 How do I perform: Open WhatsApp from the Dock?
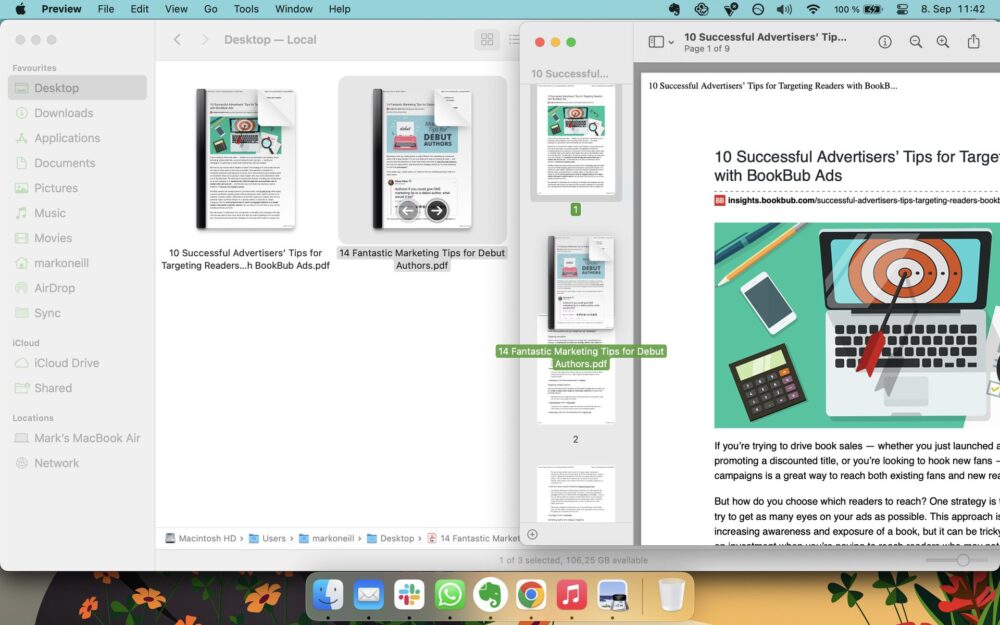(450, 594)
